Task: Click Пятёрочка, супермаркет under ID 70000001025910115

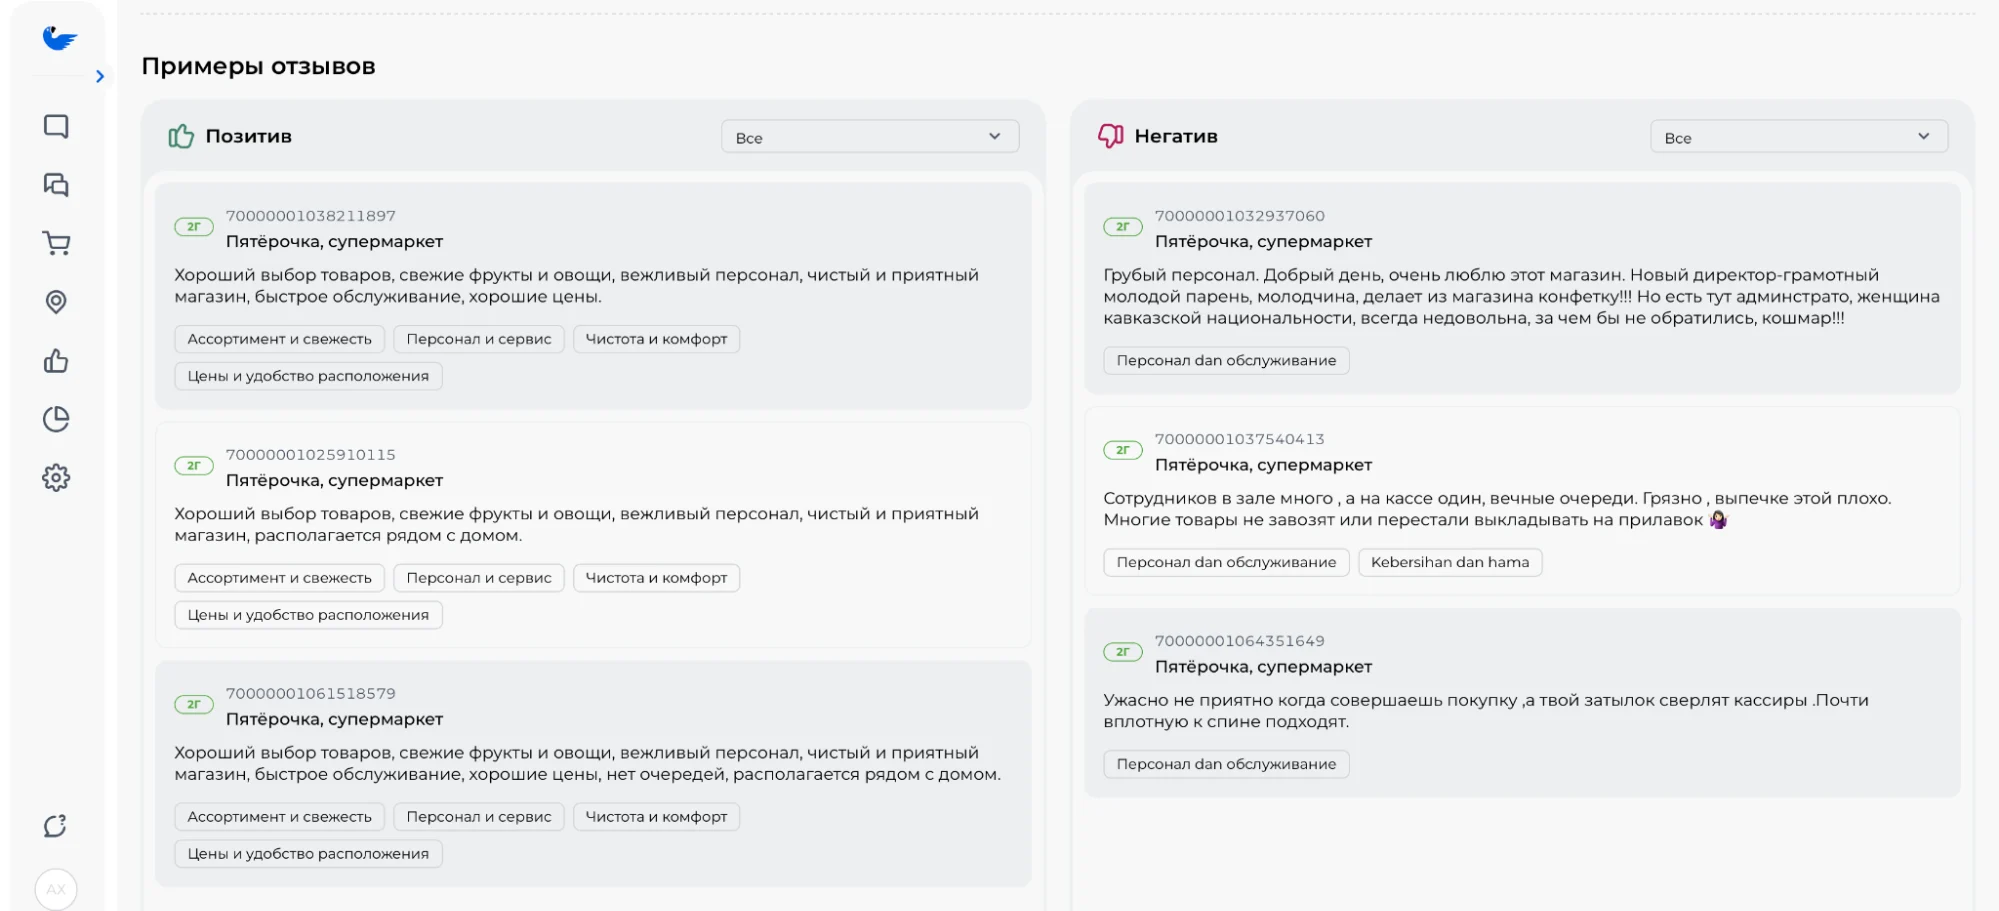Action: click(x=334, y=481)
